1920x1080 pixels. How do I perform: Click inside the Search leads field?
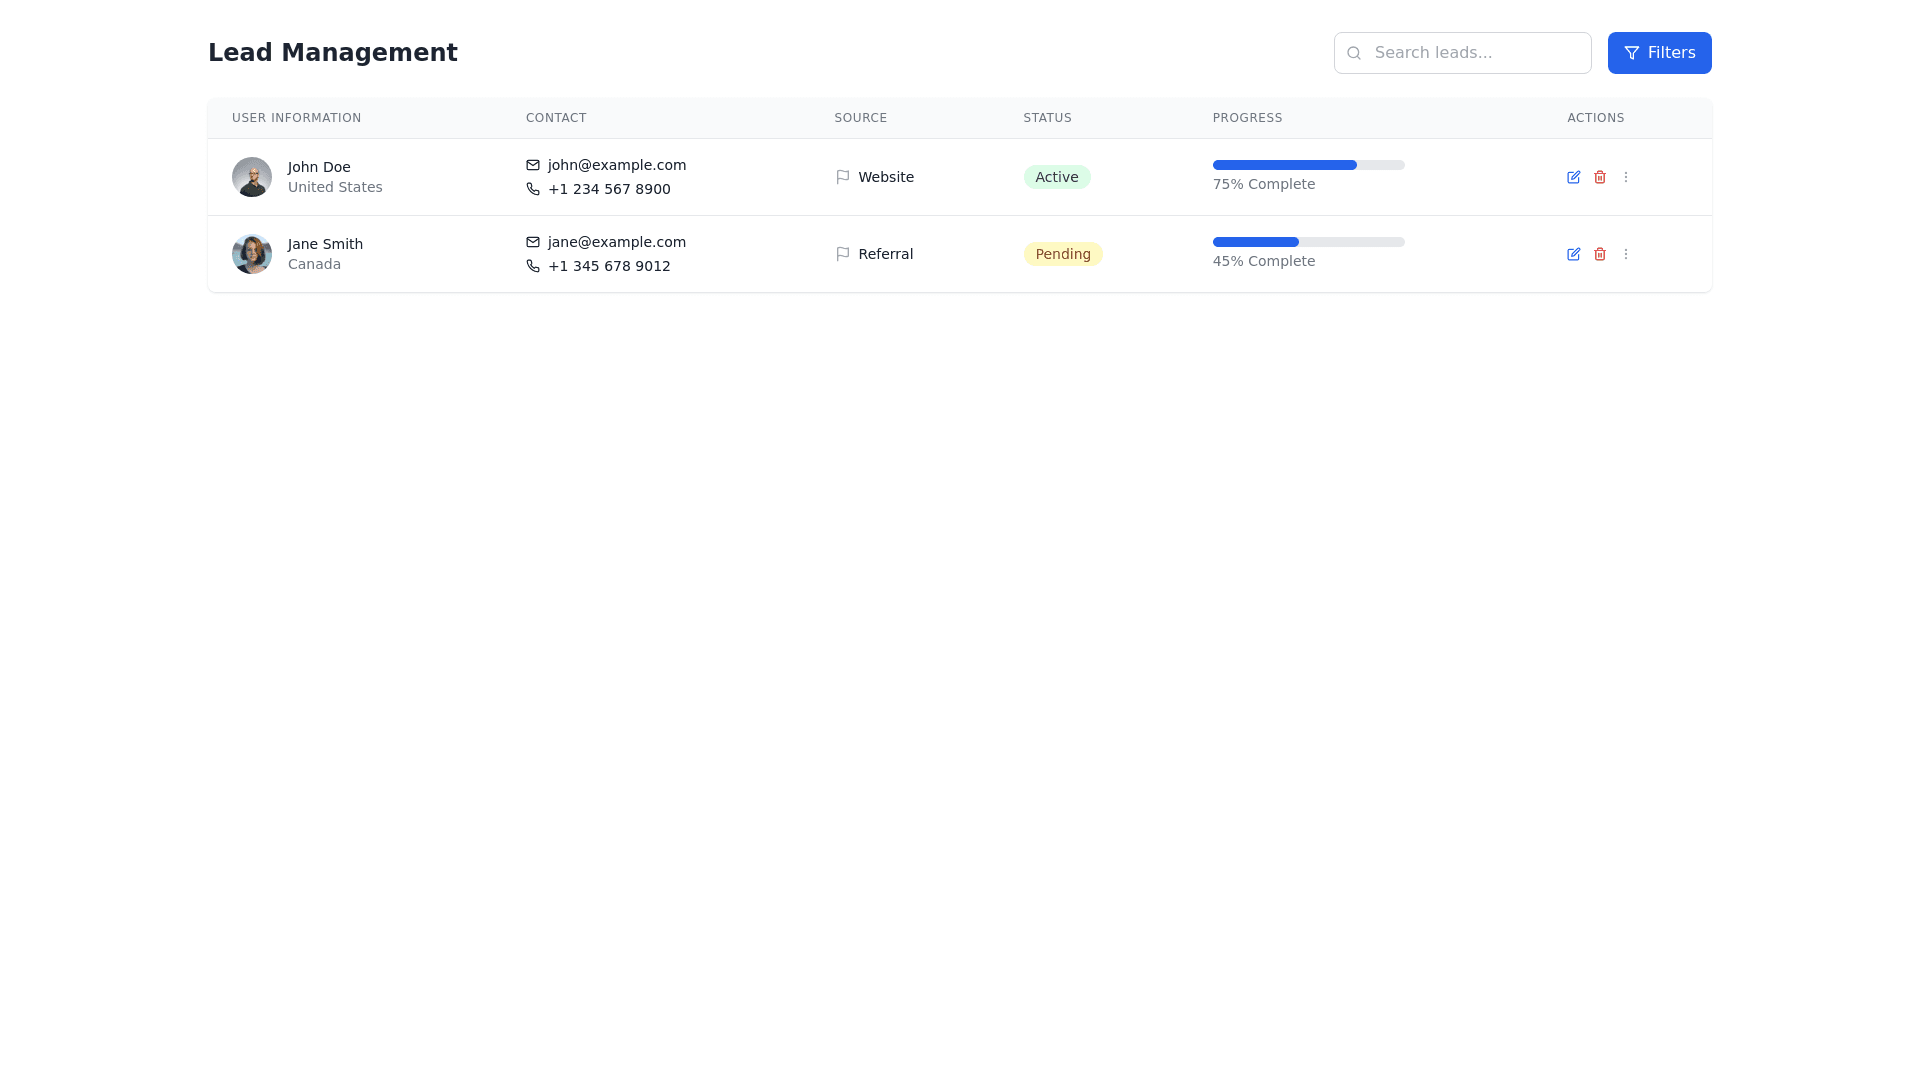(x=1462, y=52)
